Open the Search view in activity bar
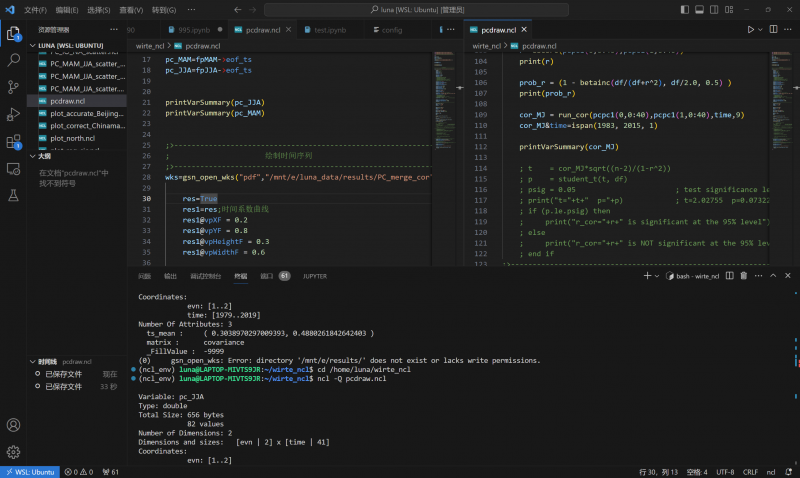 14,60
